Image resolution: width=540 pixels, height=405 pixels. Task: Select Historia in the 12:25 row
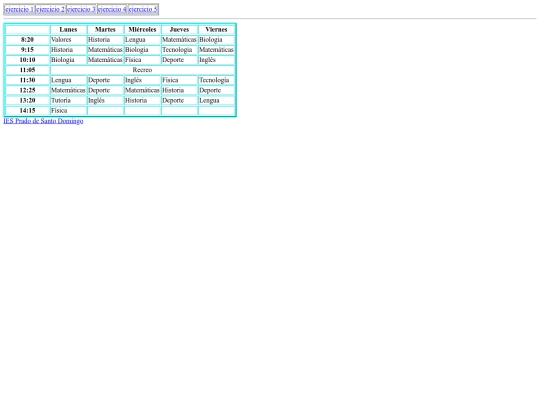coord(179,90)
